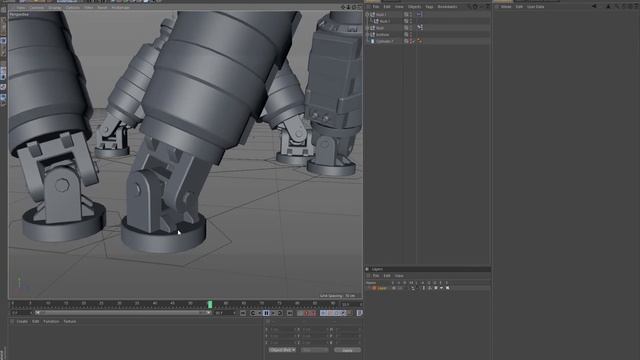Click the layer icon on Cylinder.1 row
The height and width of the screenshot is (360, 640).
[406, 41]
